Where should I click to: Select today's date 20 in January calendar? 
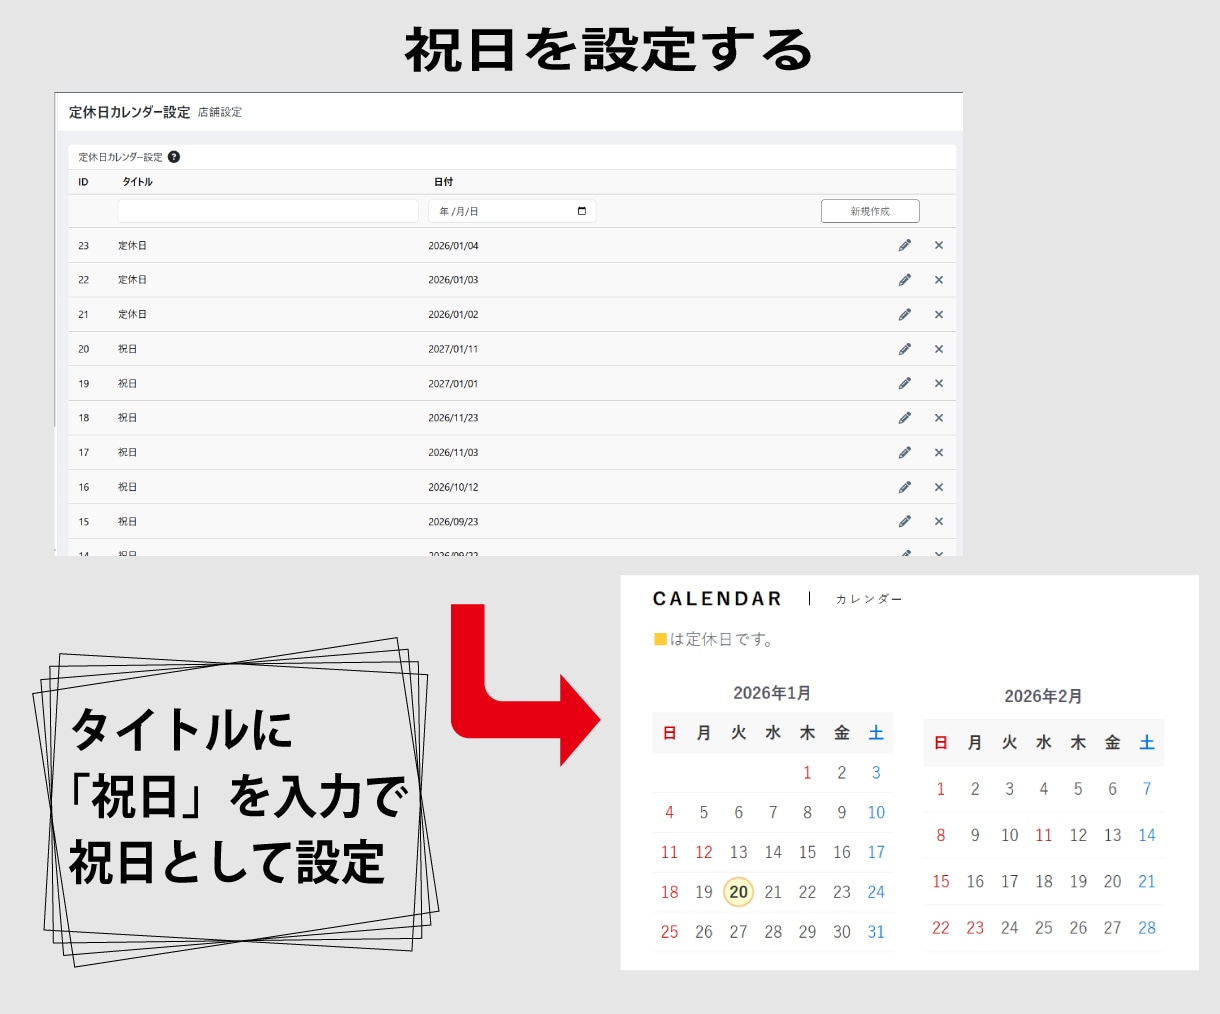click(x=738, y=892)
